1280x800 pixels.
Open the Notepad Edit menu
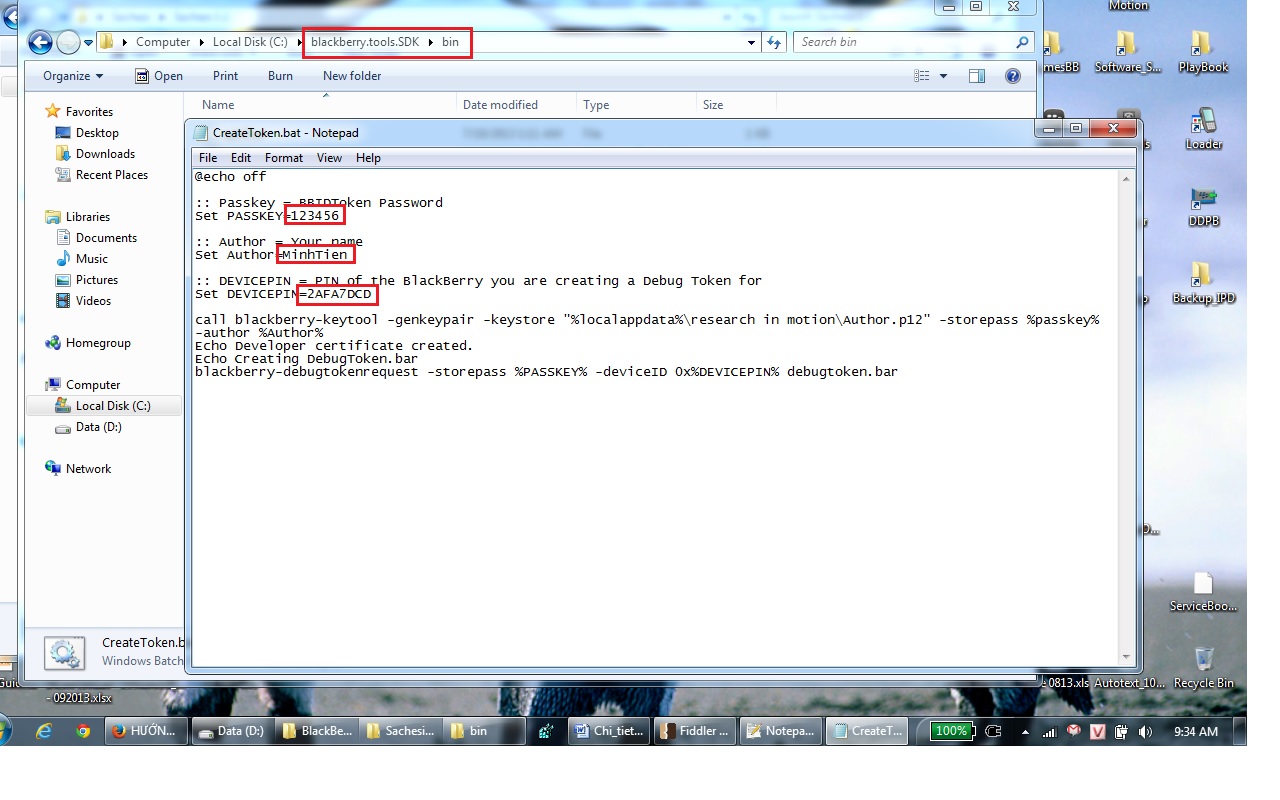click(x=241, y=158)
